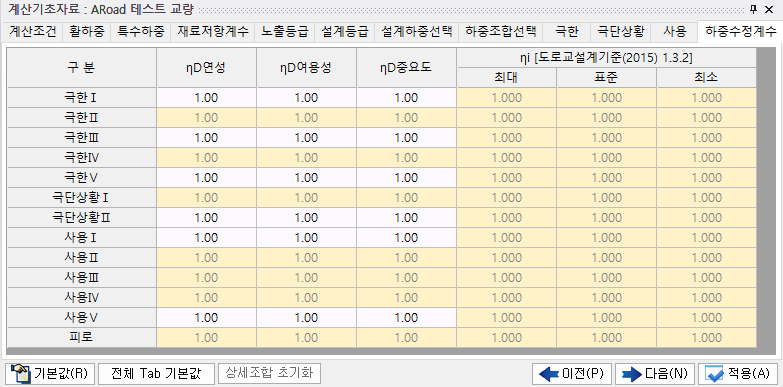Open the 노출등급 tab
The height and width of the screenshot is (387, 783).
coord(285,32)
